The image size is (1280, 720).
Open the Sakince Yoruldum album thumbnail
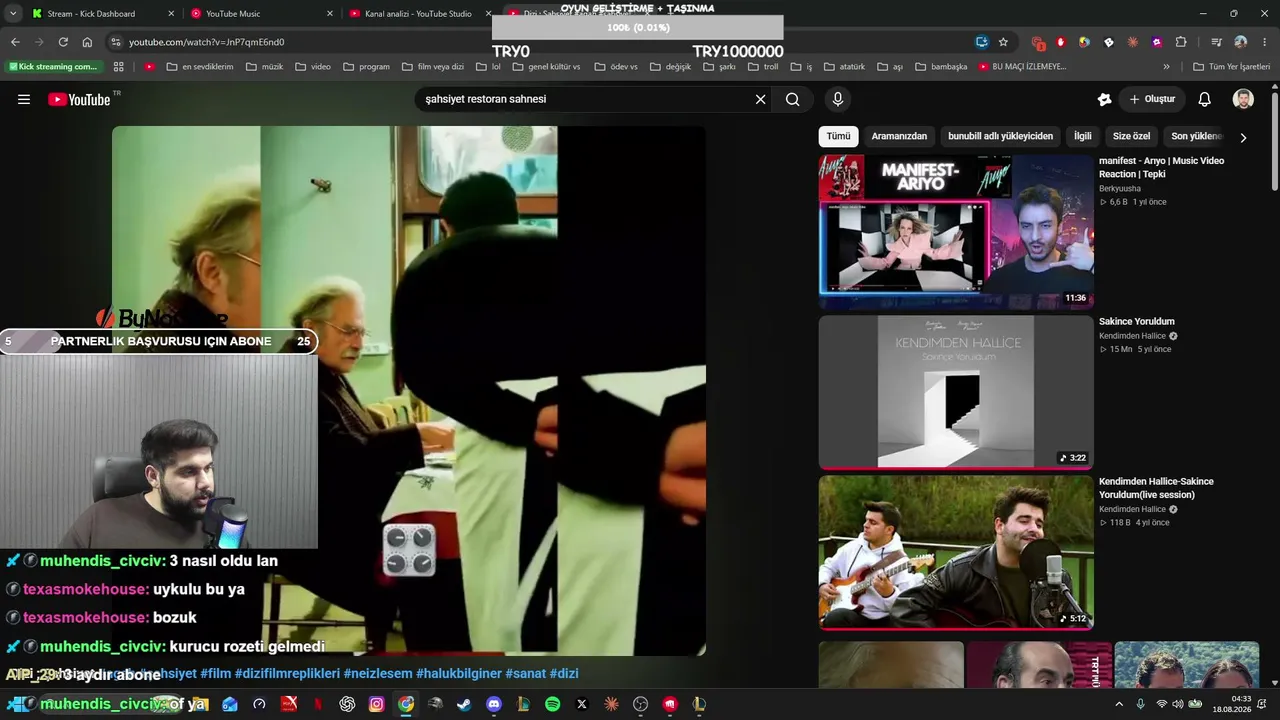(956, 393)
